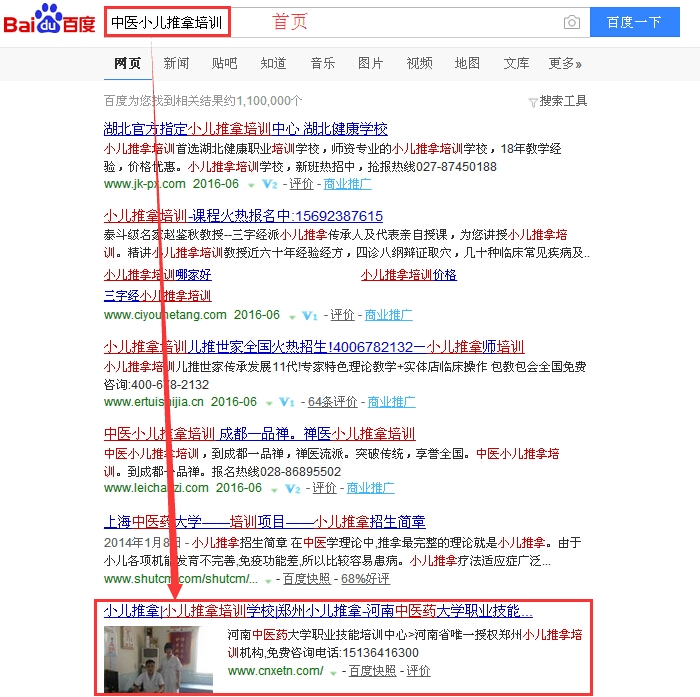
Task: Expand dropdown arrow after www.ciyounetang.com date
Action: (x=292, y=317)
